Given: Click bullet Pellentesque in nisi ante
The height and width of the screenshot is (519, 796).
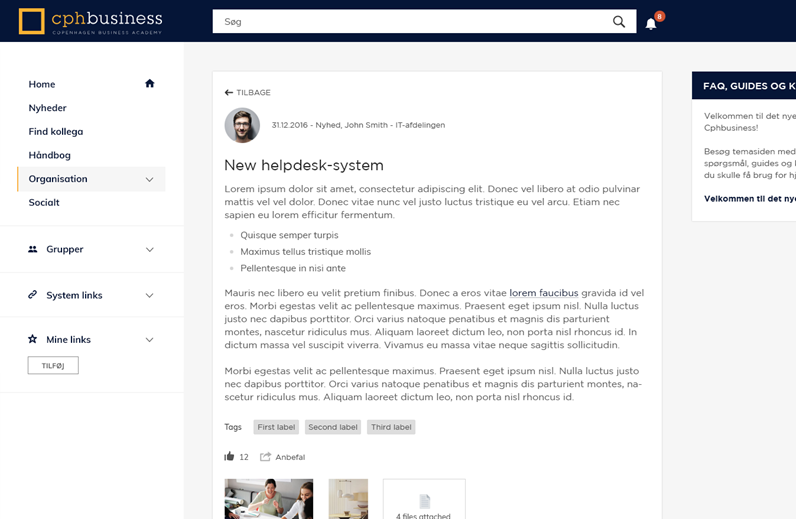Looking at the screenshot, I should (292, 268).
